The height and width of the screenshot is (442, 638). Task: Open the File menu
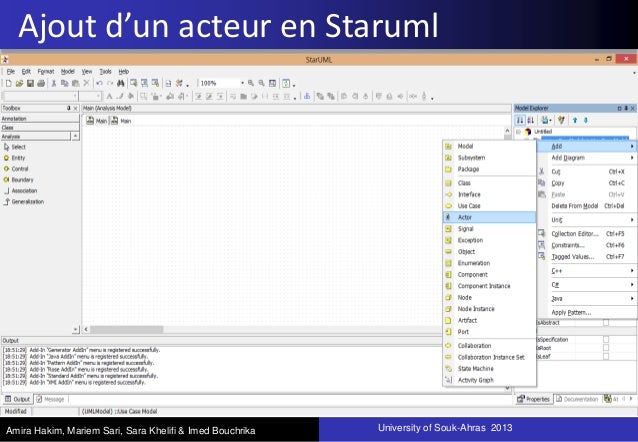[x=11, y=72]
